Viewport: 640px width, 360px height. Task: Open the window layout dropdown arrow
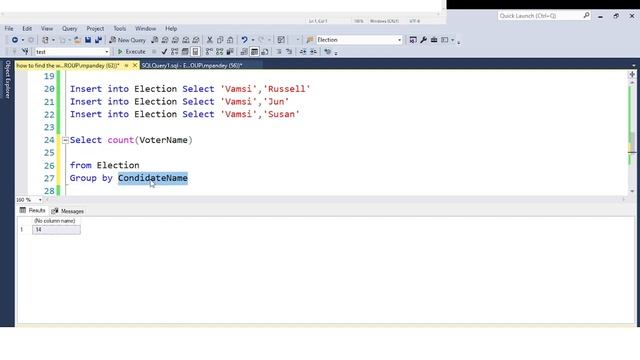pyautogui.click(x=453, y=40)
